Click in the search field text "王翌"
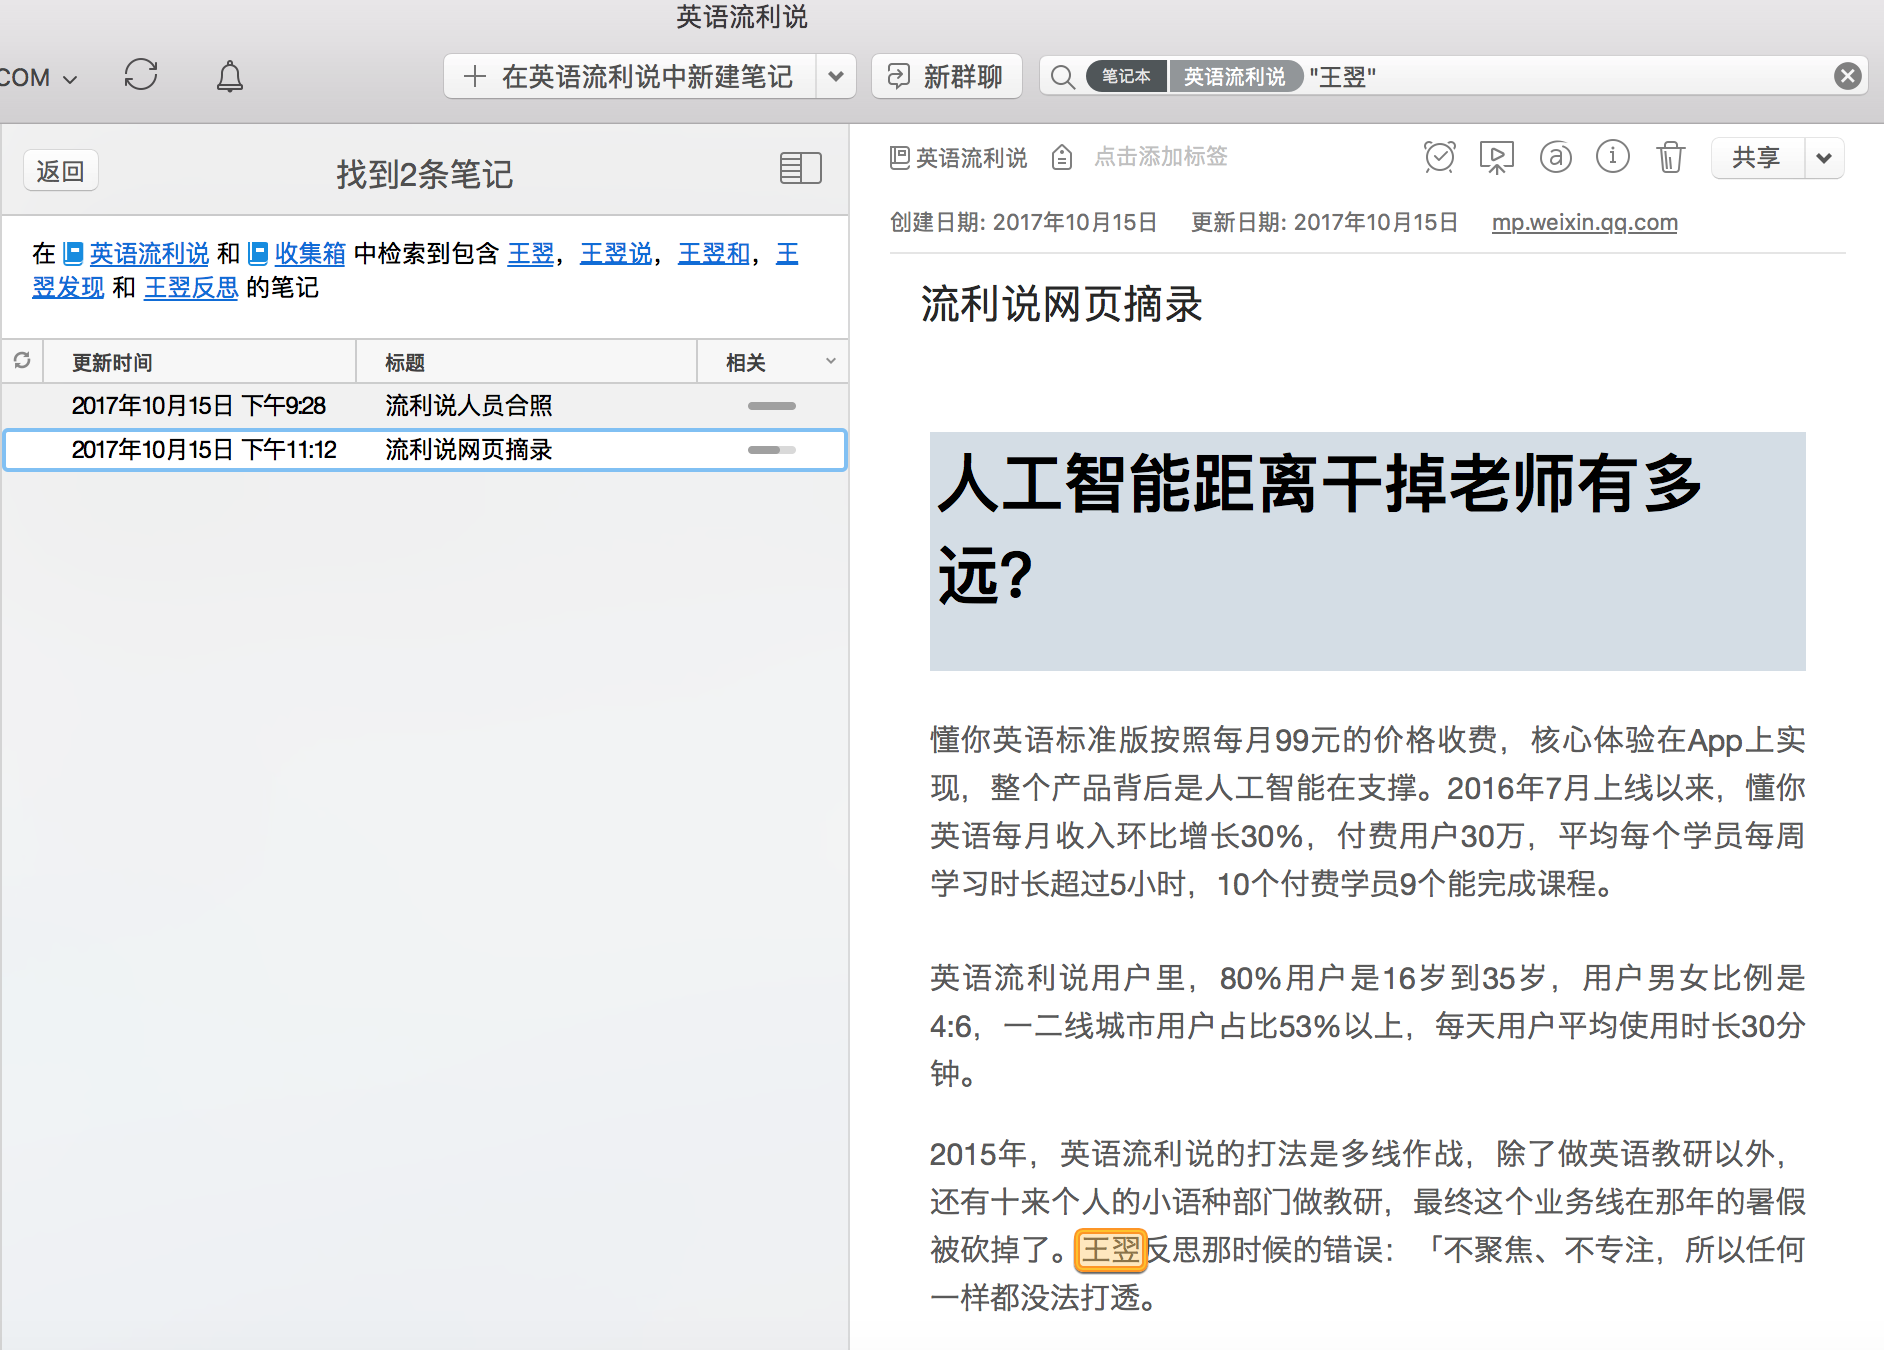Viewport: 1884px width, 1350px height. (1343, 77)
